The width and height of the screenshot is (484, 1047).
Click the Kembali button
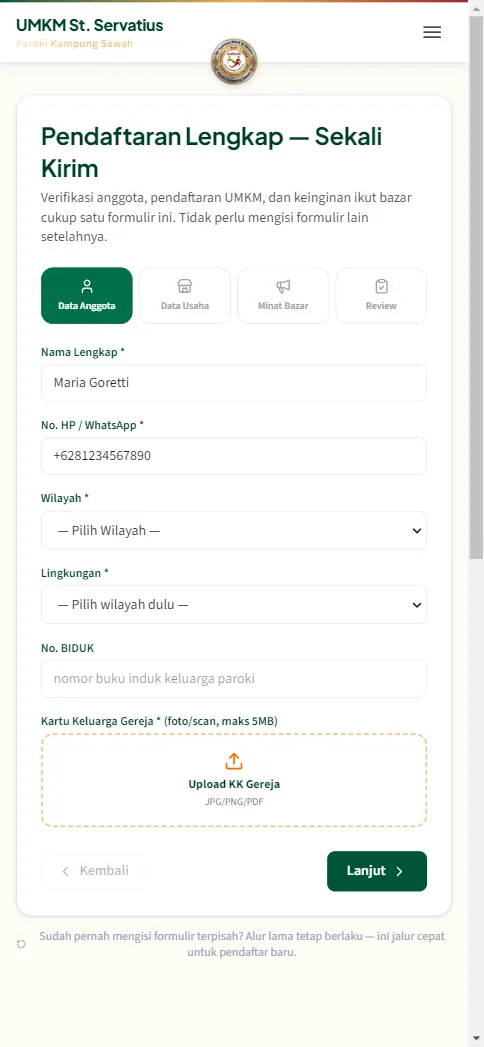(94, 871)
